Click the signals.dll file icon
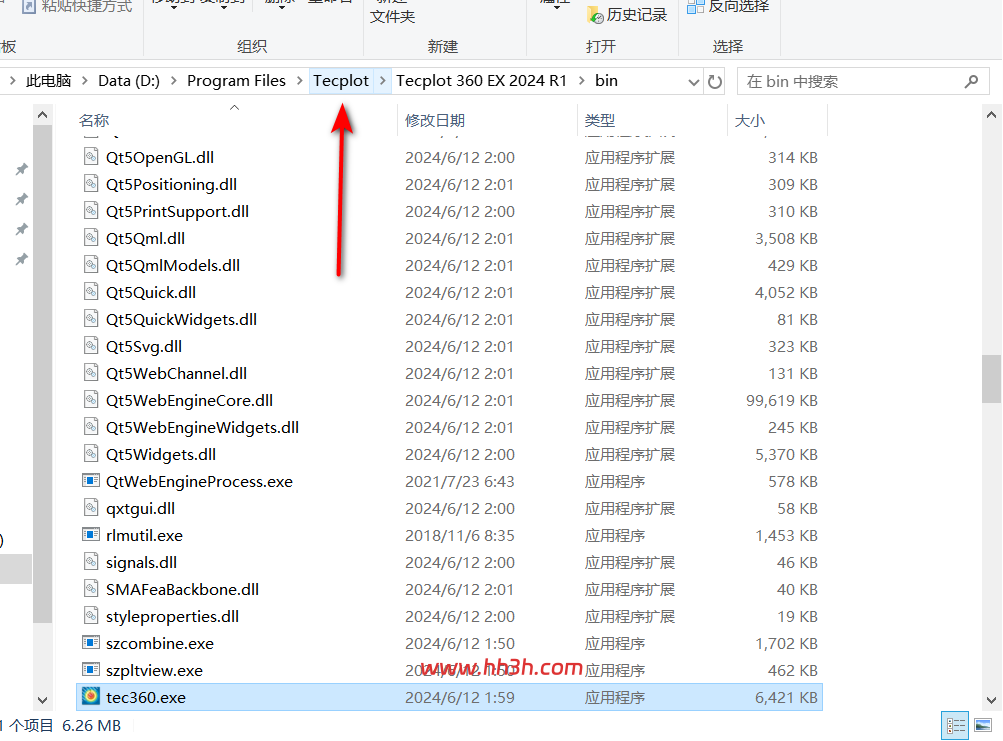Viewport: 1003px width, 741px height. click(x=91, y=562)
